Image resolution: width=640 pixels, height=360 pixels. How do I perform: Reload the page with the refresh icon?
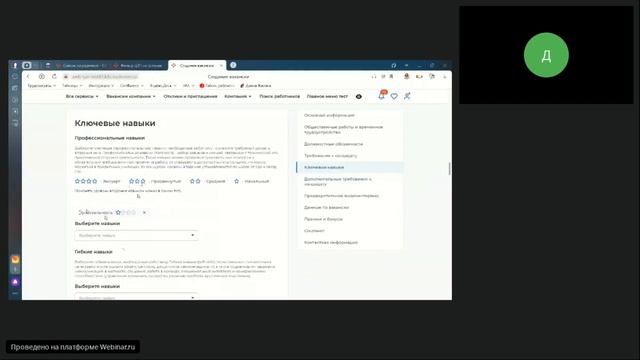click(x=54, y=76)
